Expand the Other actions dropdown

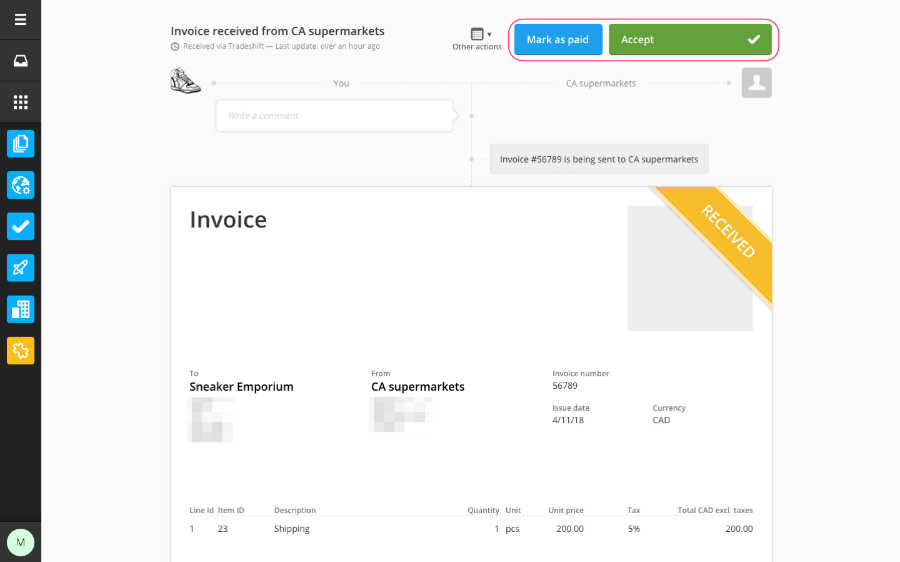tap(477, 39)
